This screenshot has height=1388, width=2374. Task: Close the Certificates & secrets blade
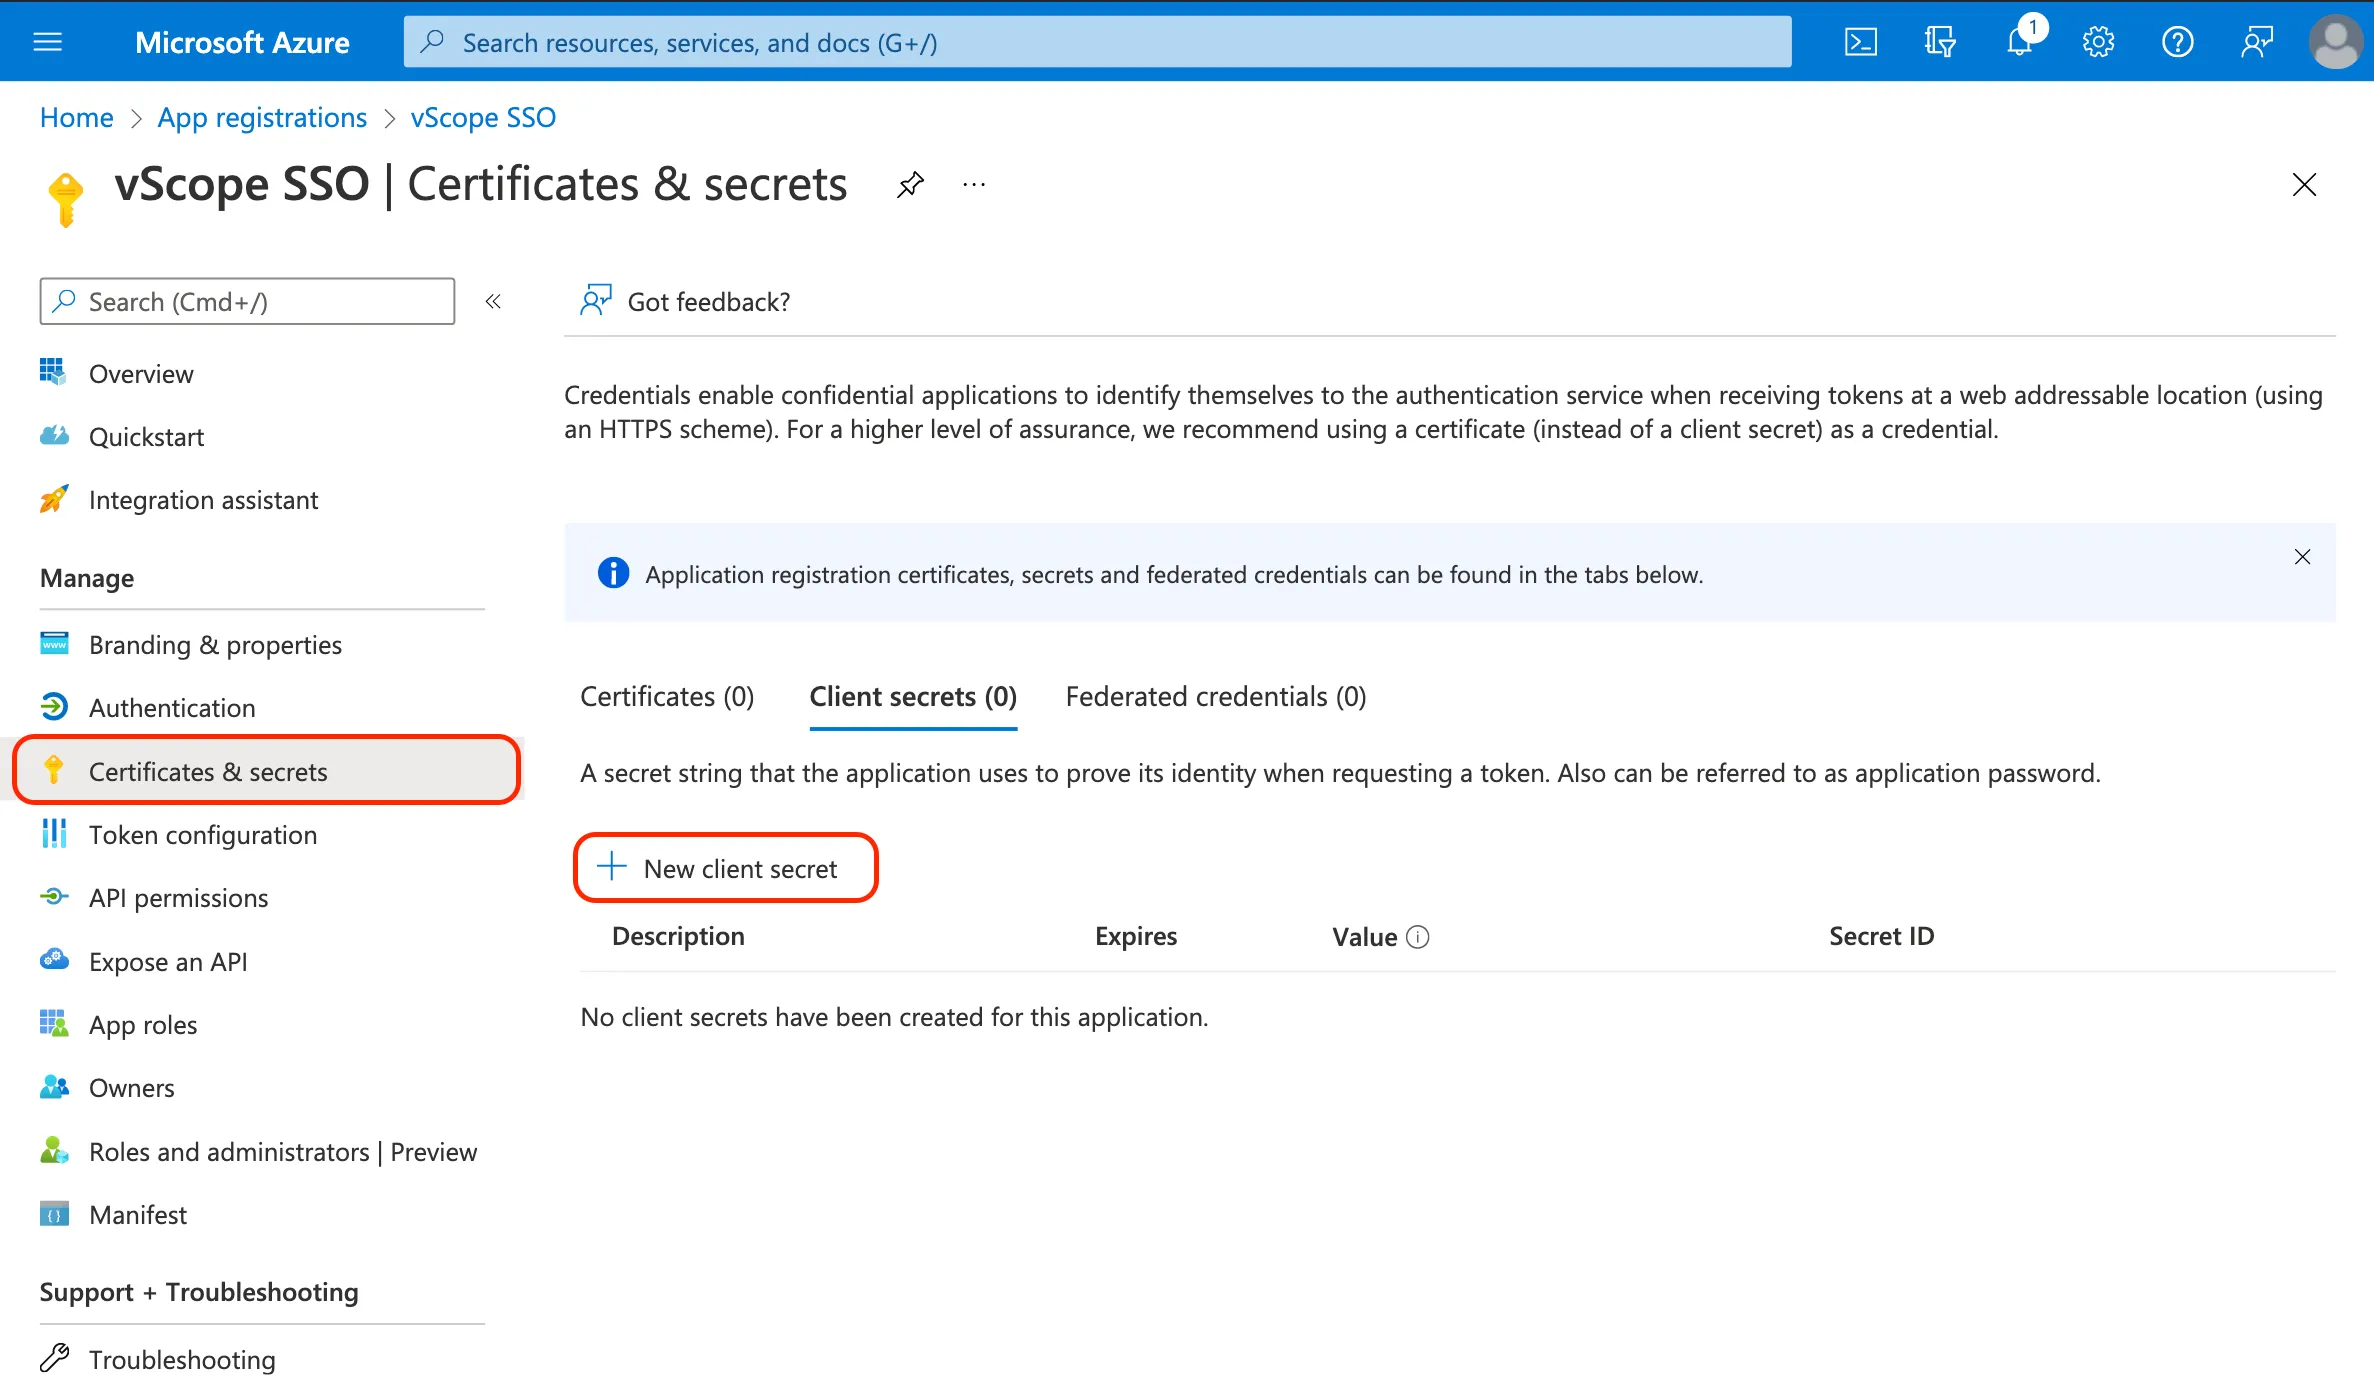[2304, 185]
